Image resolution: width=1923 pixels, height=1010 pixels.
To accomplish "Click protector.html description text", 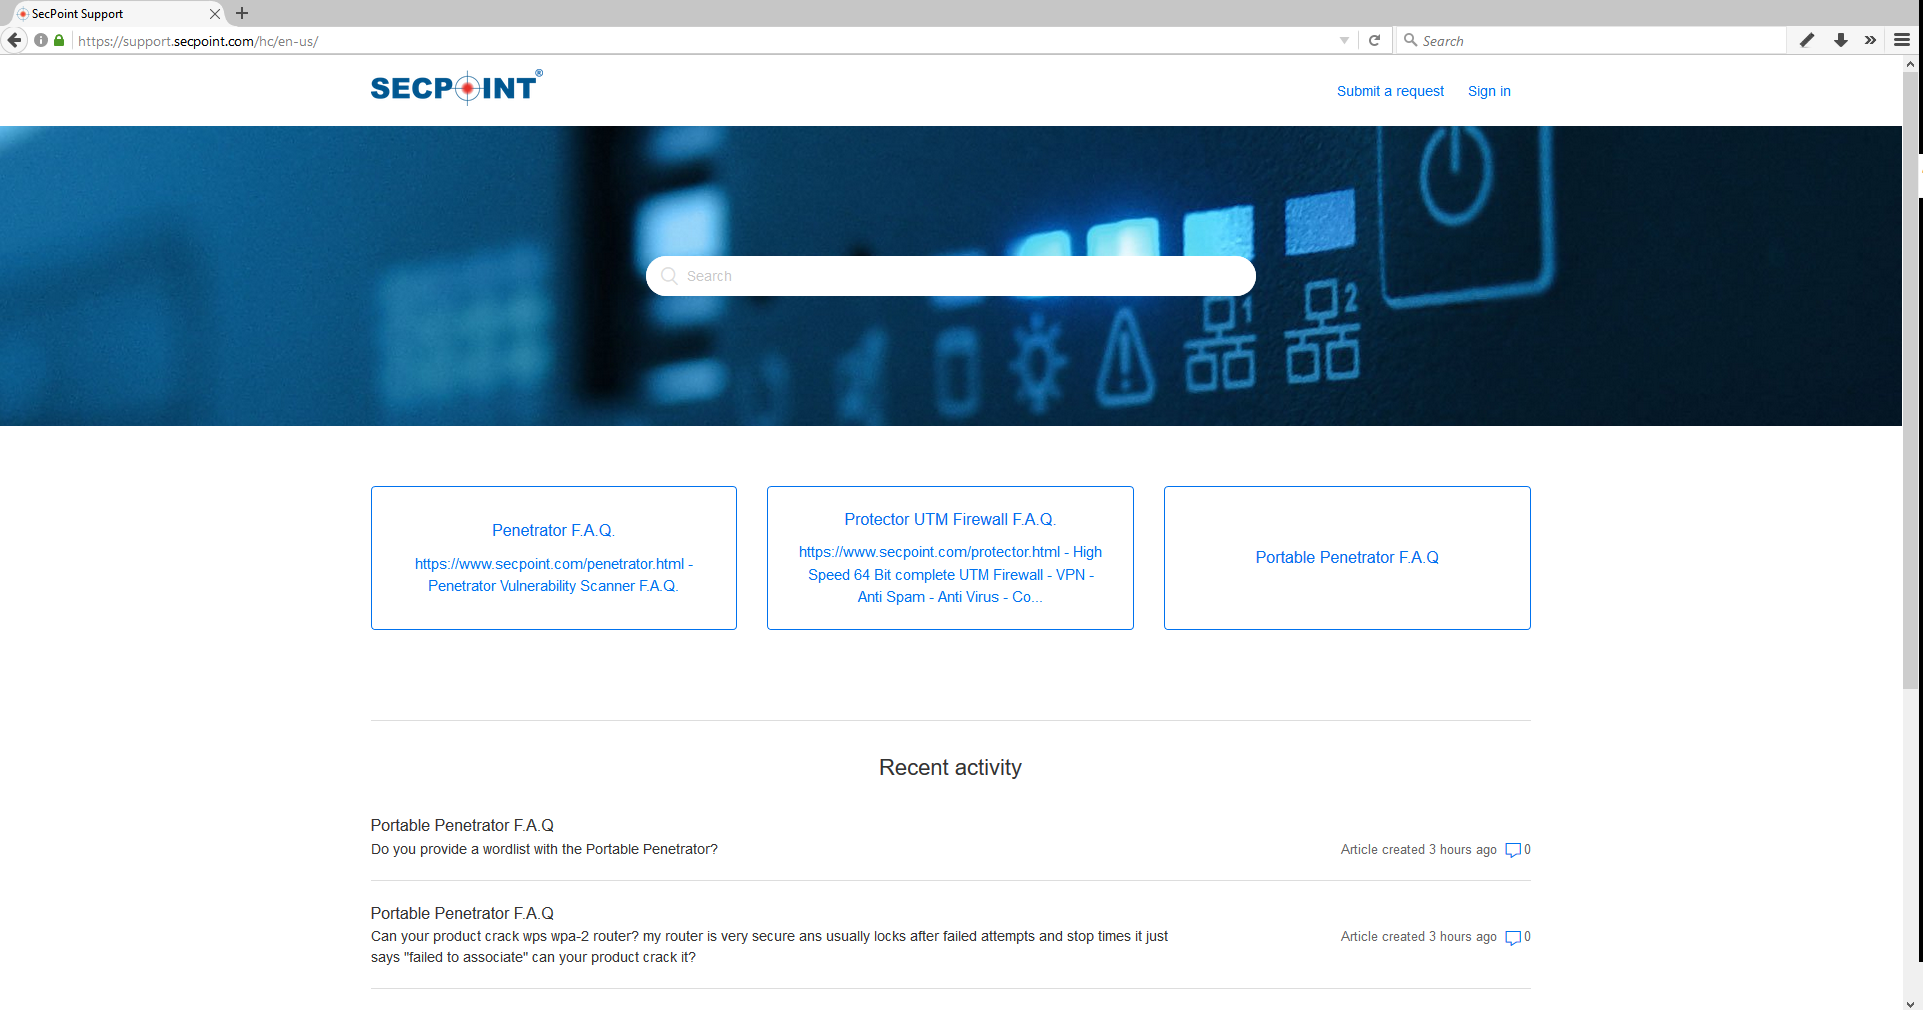I will click(950, 575).
